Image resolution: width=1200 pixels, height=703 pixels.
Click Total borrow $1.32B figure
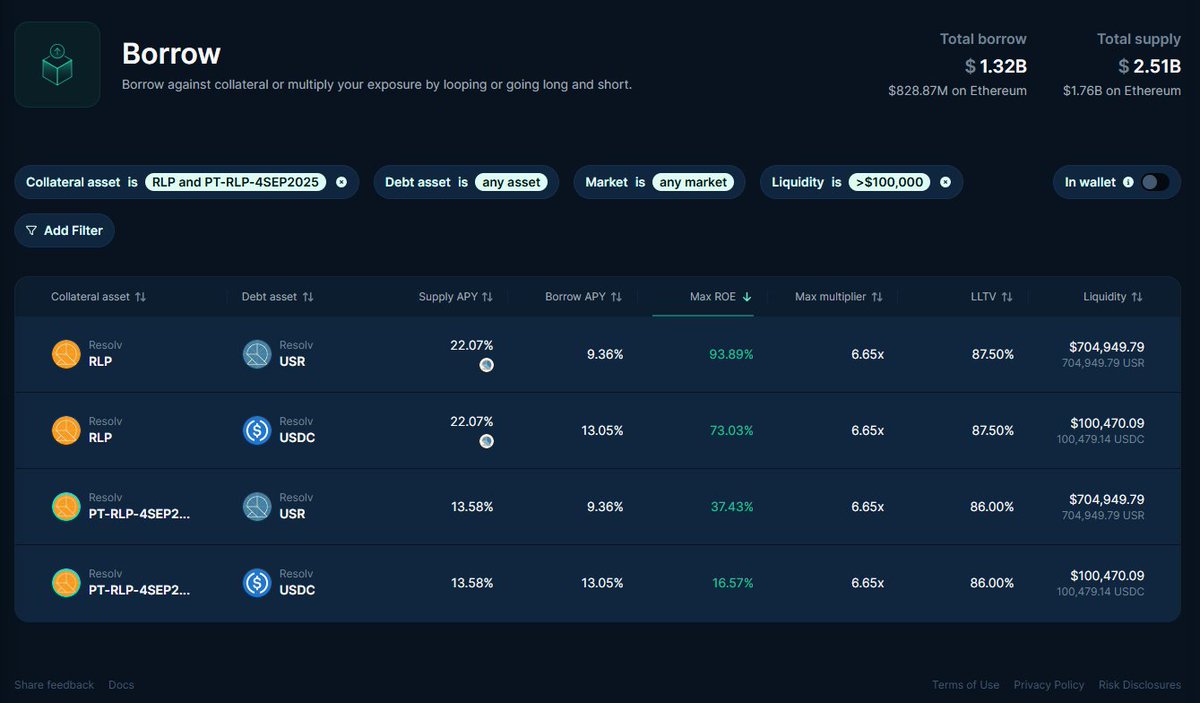[x=995, y=67]
